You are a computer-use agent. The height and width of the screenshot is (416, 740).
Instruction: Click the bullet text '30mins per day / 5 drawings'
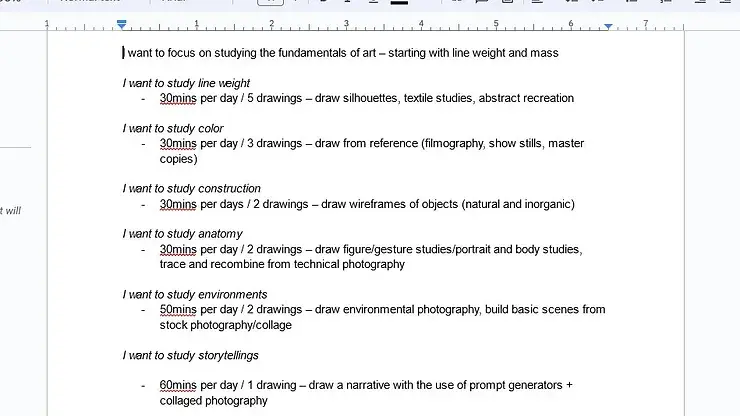(x=231, y=98)
